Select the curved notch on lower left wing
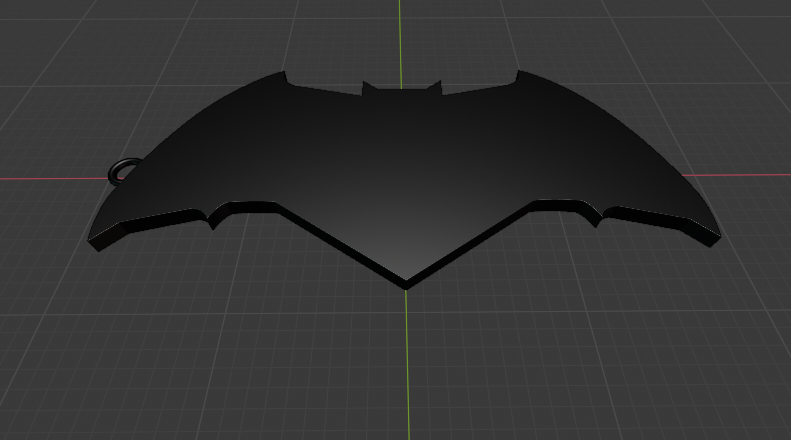Viewport: 791px width, 440px height. pos(218,216)
